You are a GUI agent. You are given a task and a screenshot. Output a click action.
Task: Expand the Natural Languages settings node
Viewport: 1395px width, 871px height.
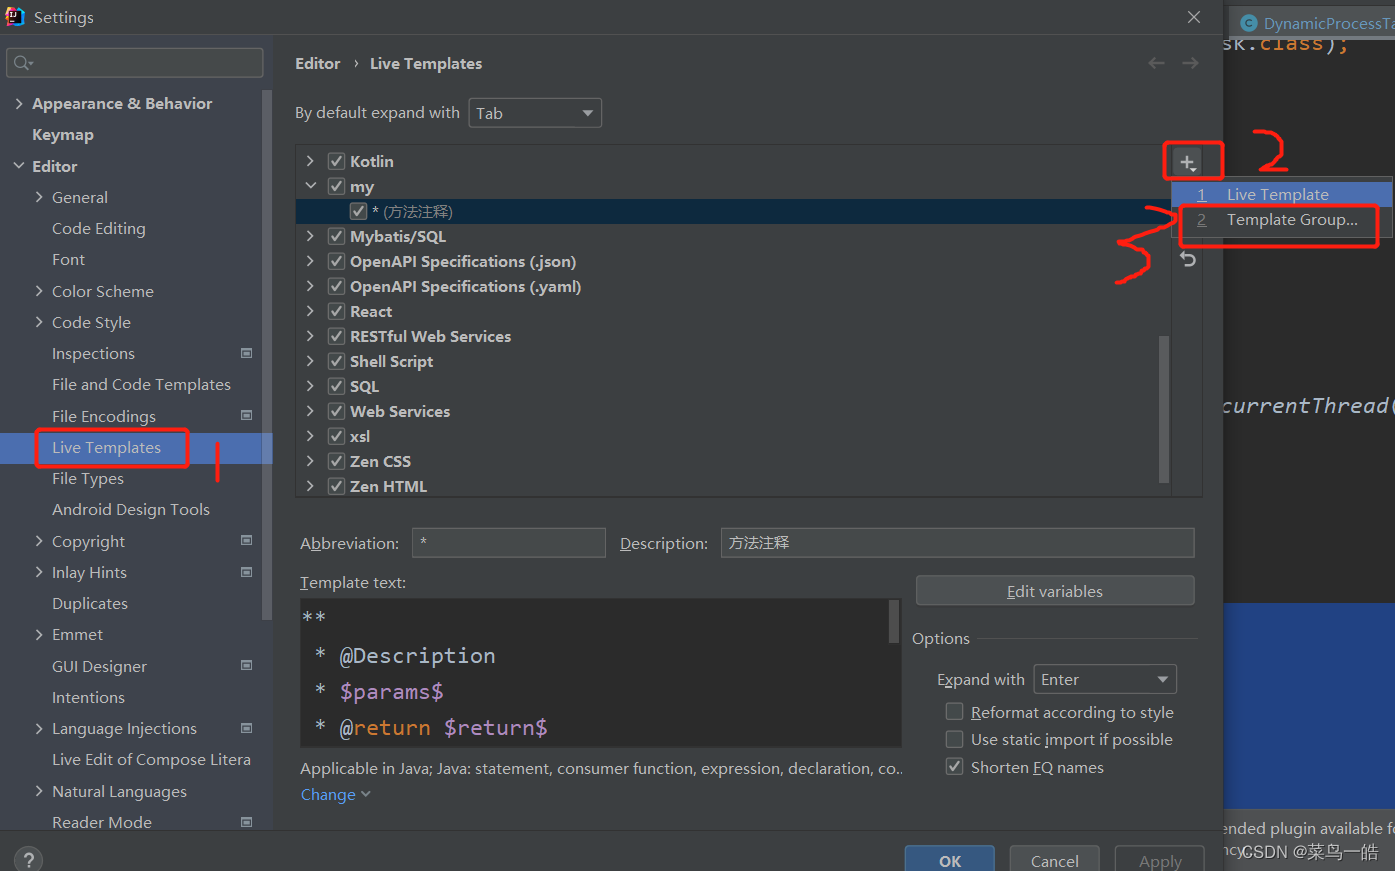pyautogui.click(x=39, y=791)
